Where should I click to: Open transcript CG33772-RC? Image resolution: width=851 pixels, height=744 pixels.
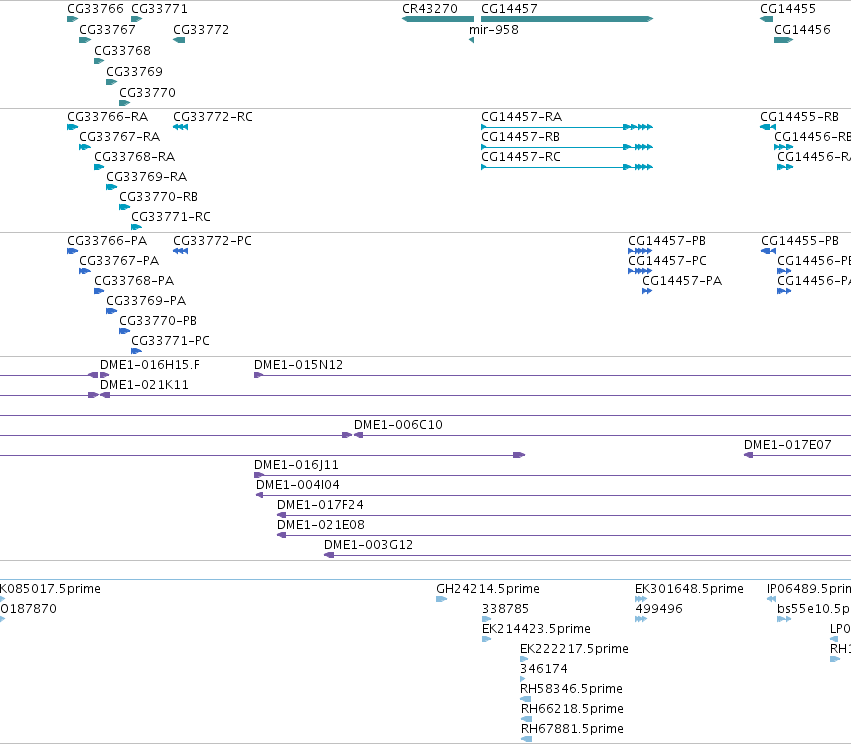point(213,117)
